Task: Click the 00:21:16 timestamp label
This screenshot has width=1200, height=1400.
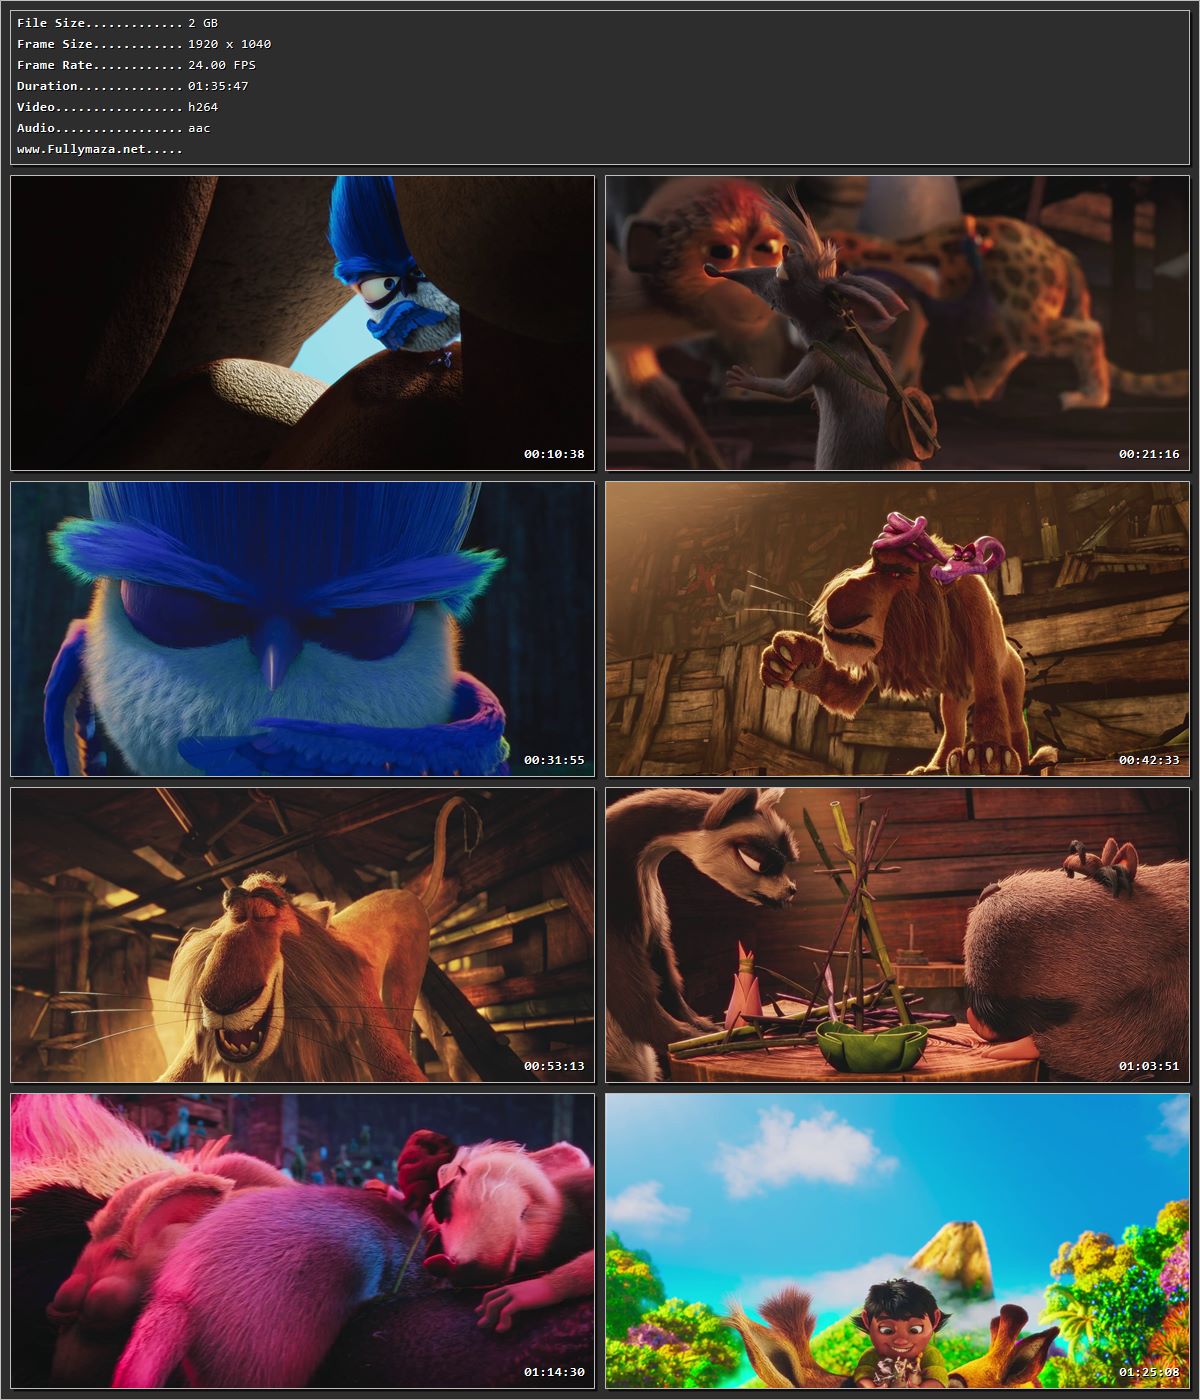Action: 1149,454
